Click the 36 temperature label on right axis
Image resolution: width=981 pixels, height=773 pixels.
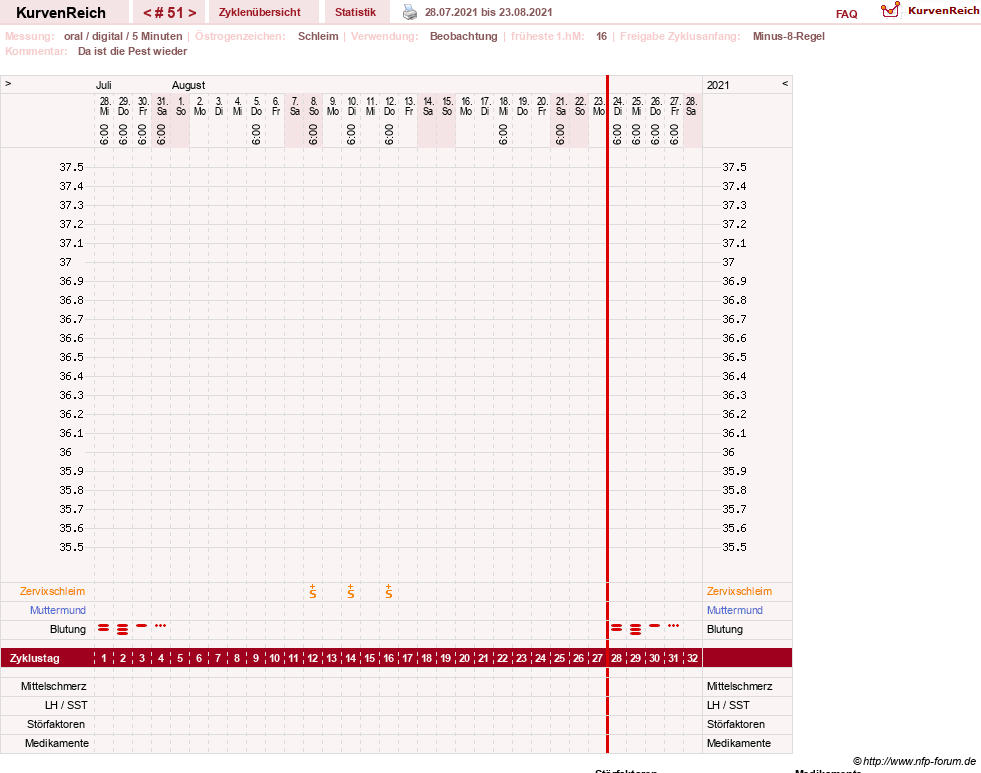coord(728,452)
